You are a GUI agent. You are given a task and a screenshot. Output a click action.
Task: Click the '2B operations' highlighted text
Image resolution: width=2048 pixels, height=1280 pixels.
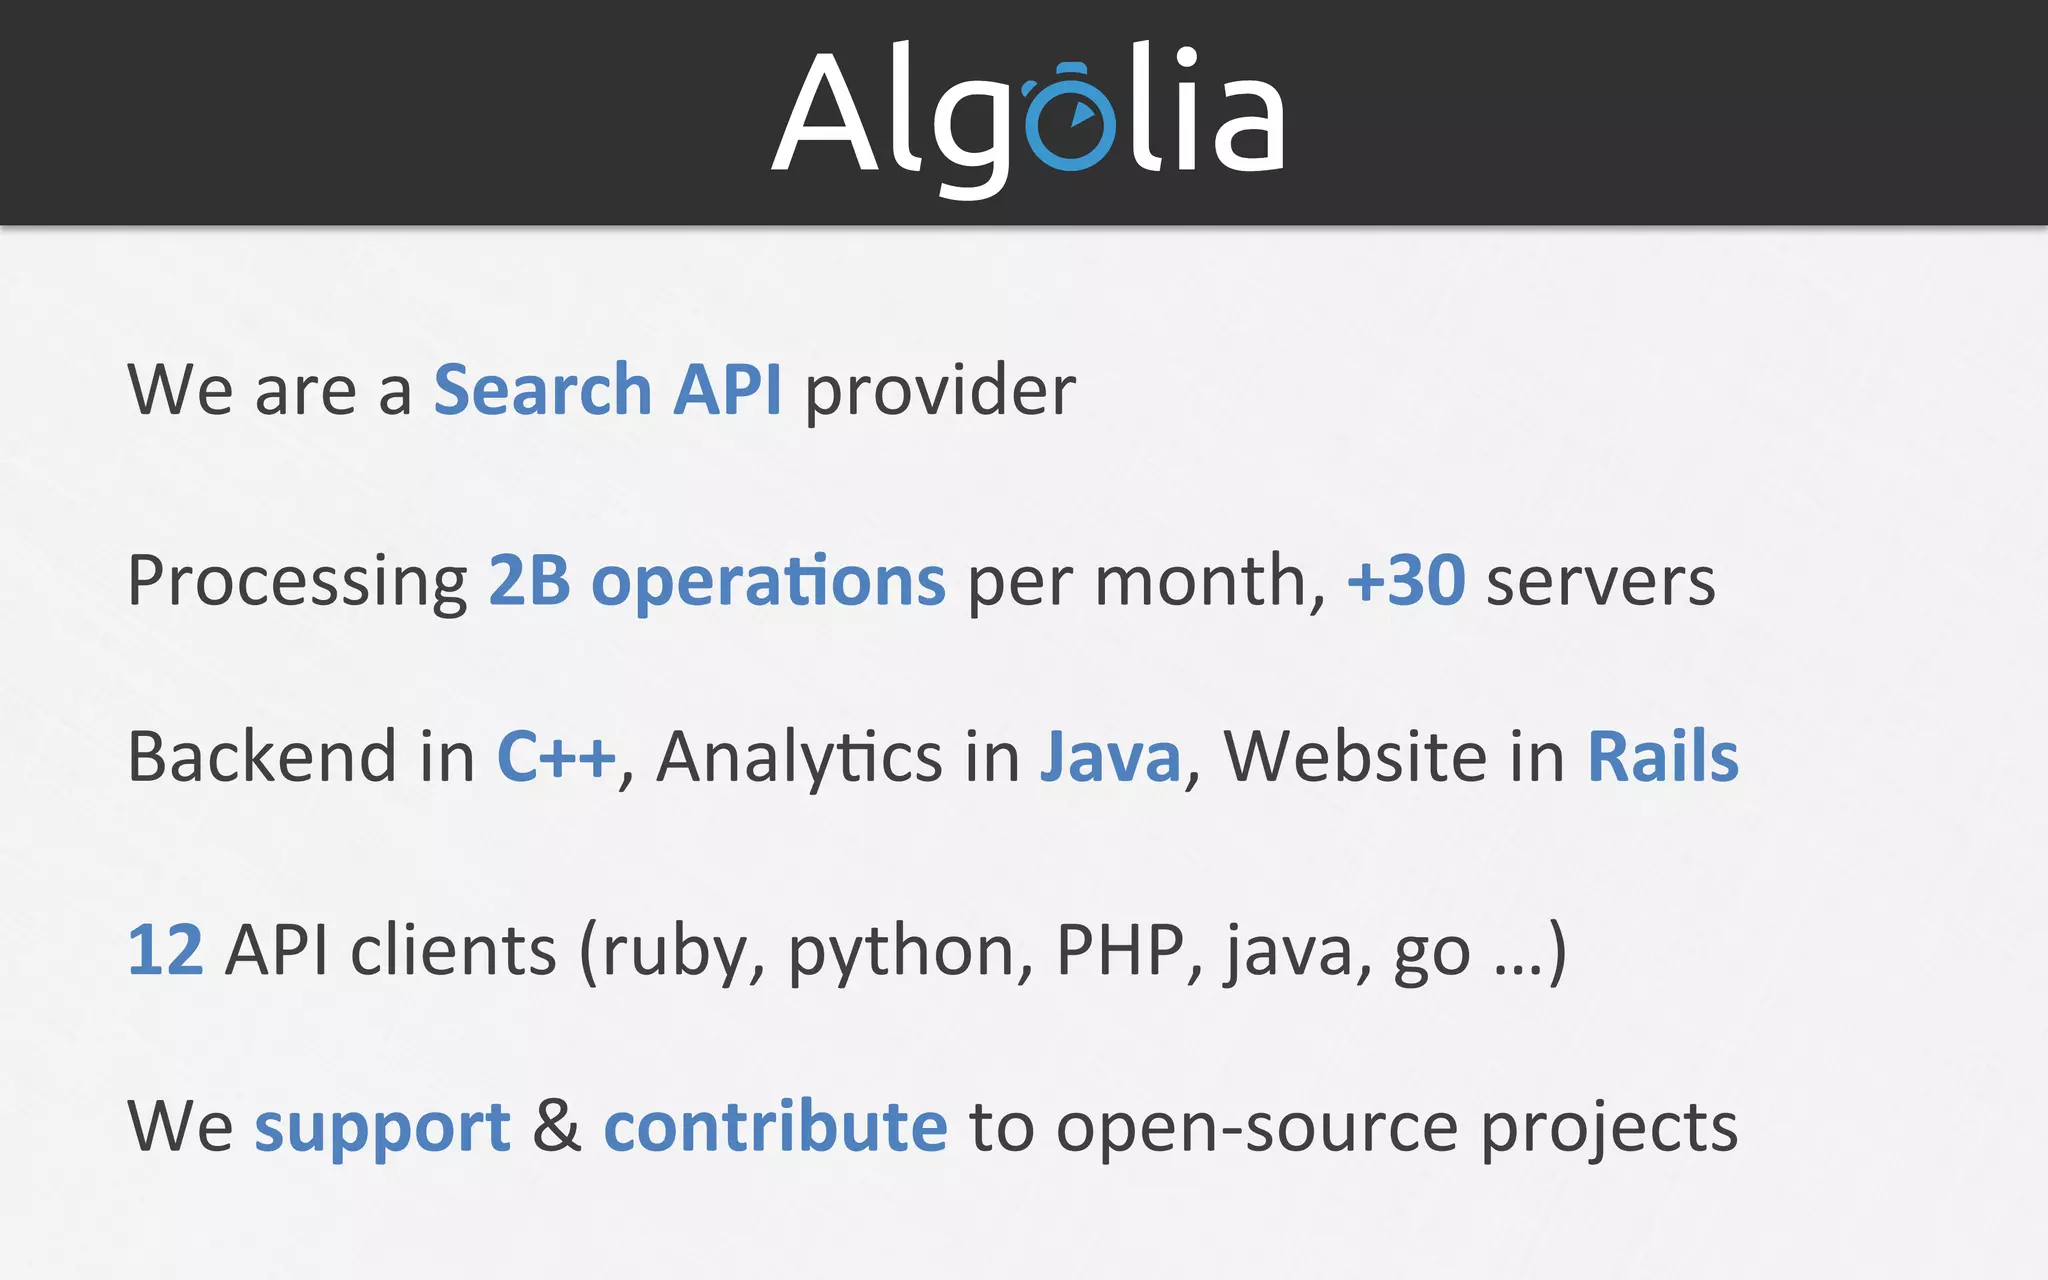pyautogui.click(x=716, y=581)
